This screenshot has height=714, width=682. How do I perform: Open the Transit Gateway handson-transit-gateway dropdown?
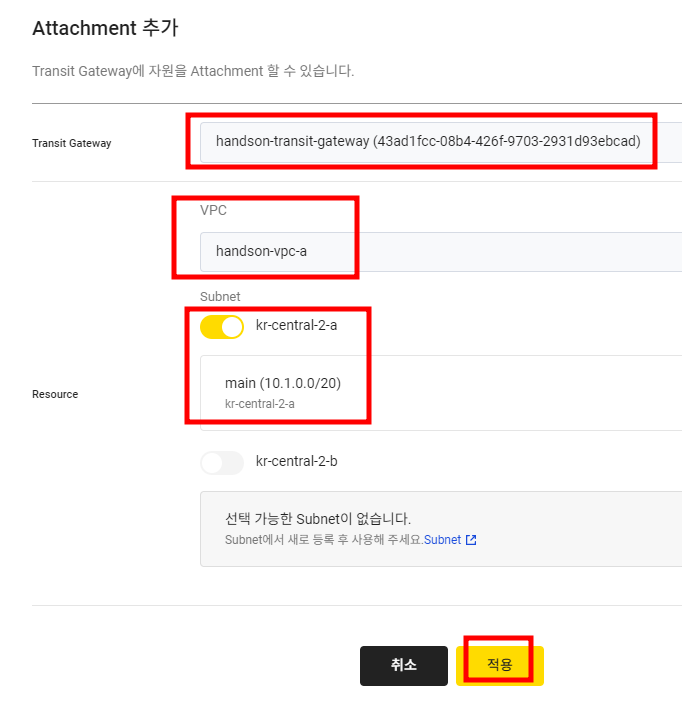point(441,142)
